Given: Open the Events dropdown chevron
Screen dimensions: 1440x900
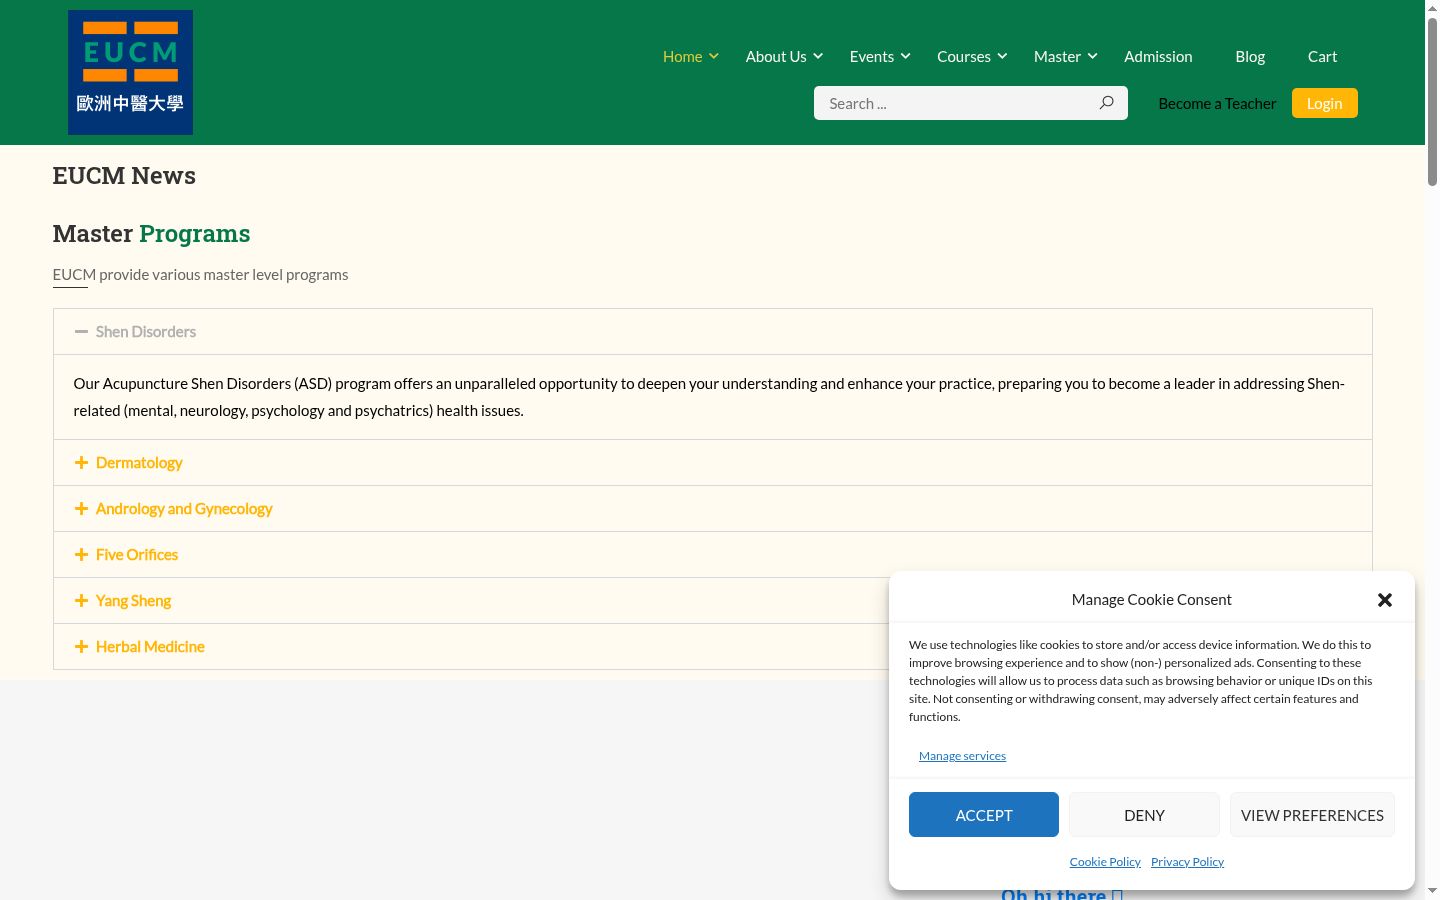Looking at the screenshot, I should tap(906, 56).
